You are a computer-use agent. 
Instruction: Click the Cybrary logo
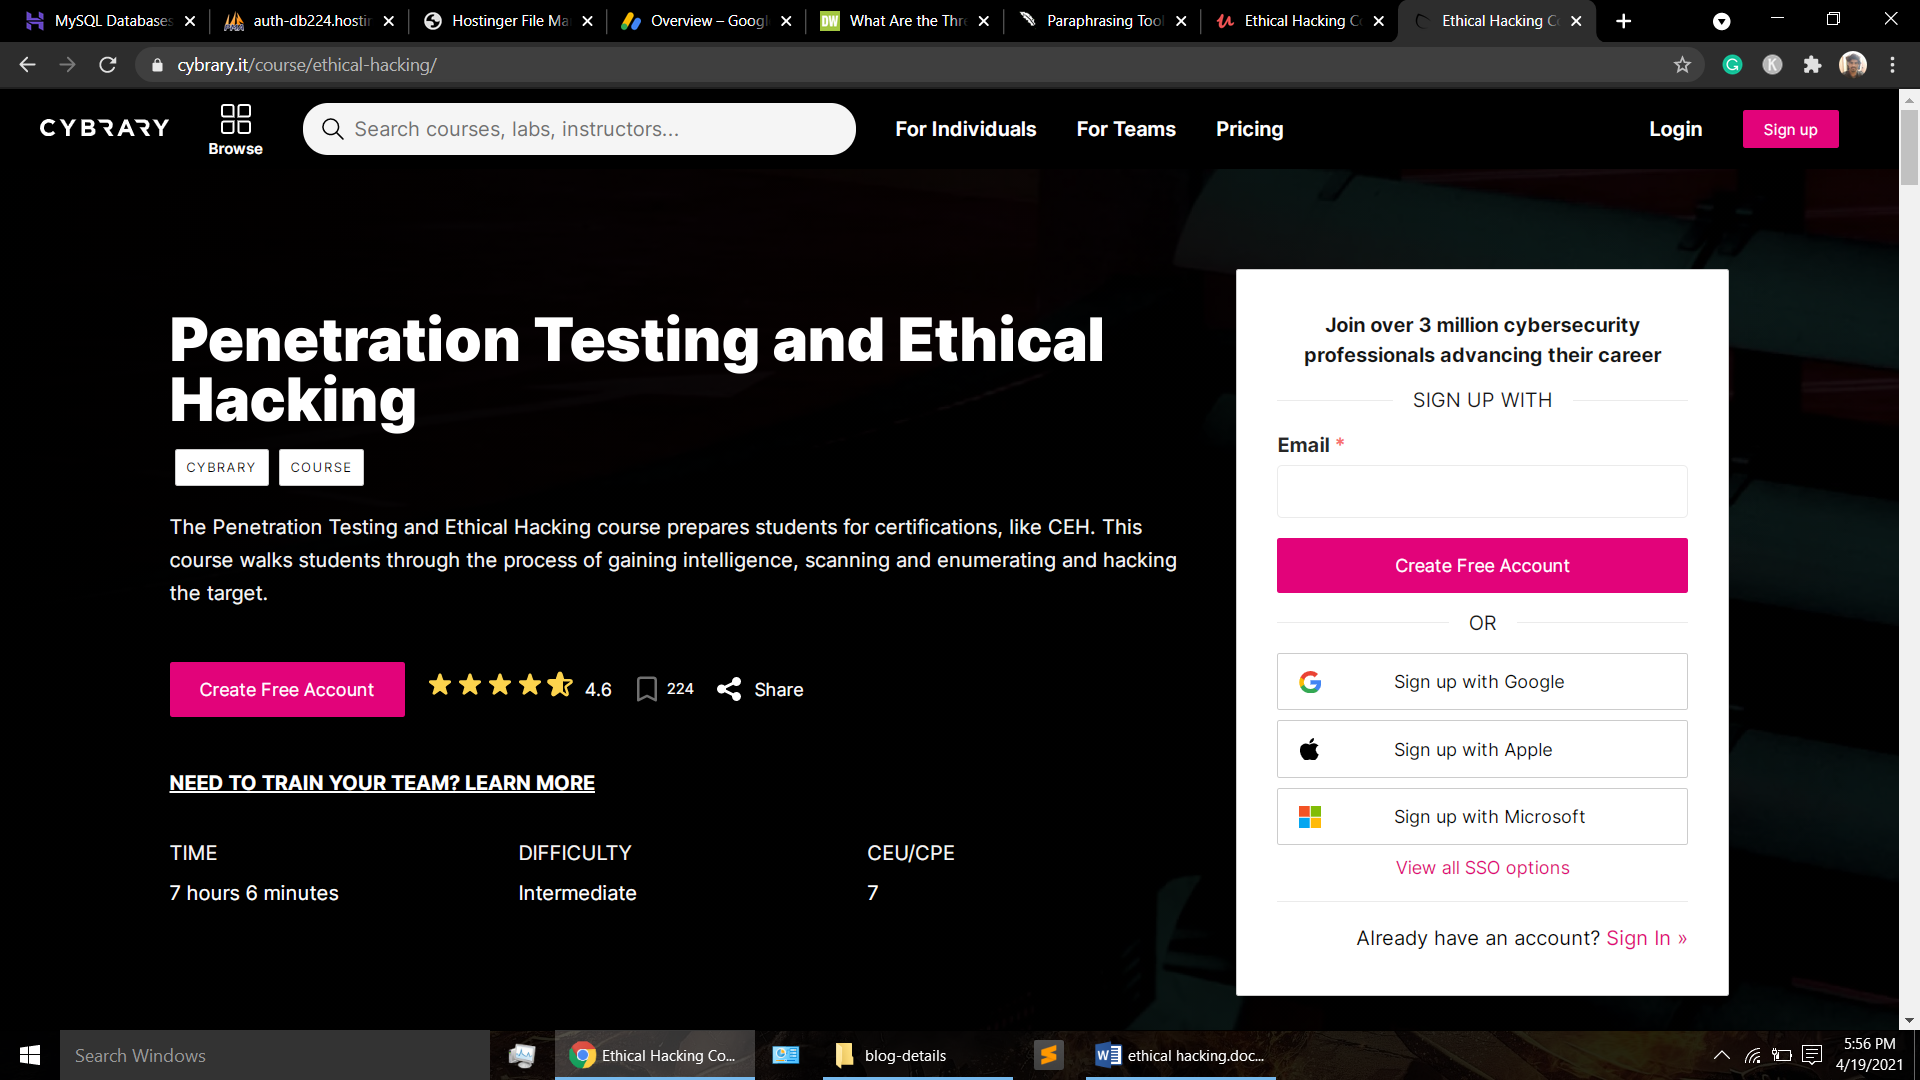click(x=104, y=128)
